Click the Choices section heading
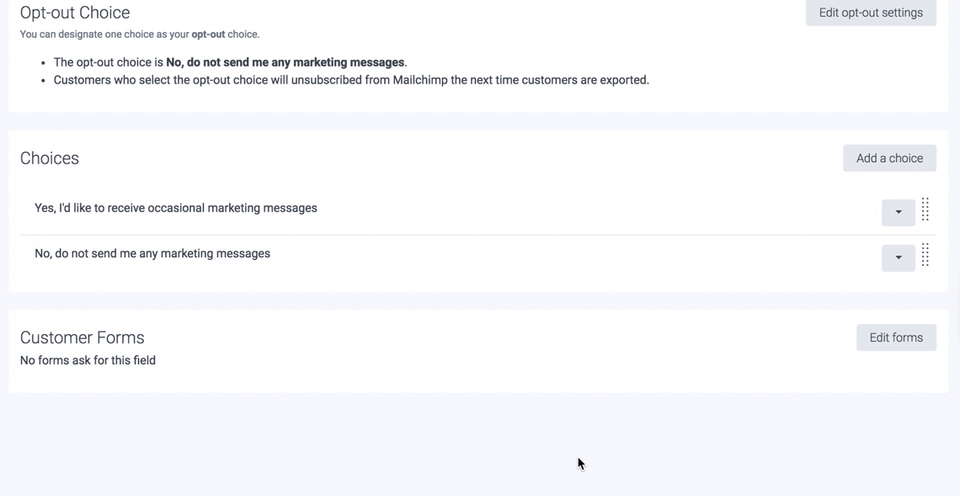Screen dimensions: 960x496 [49, 158]
